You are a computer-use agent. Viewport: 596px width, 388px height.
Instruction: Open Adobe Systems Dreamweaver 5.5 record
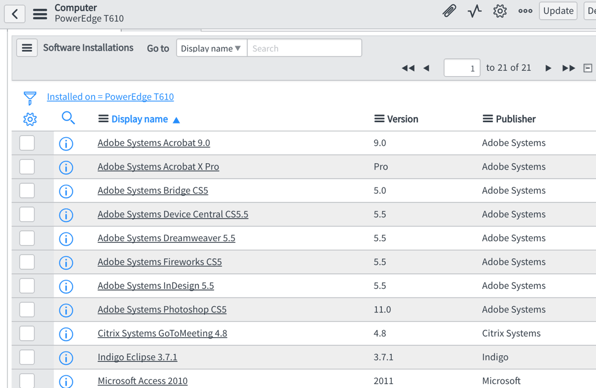point(166,238)
